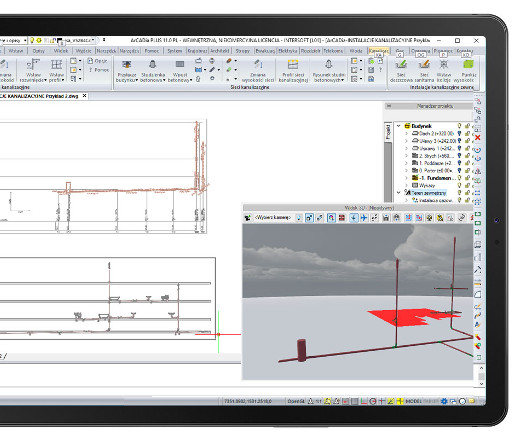Click the Teren zewnętrzny icon in project tree
This screenshot has height=441, width=520.
pos(407,193)
